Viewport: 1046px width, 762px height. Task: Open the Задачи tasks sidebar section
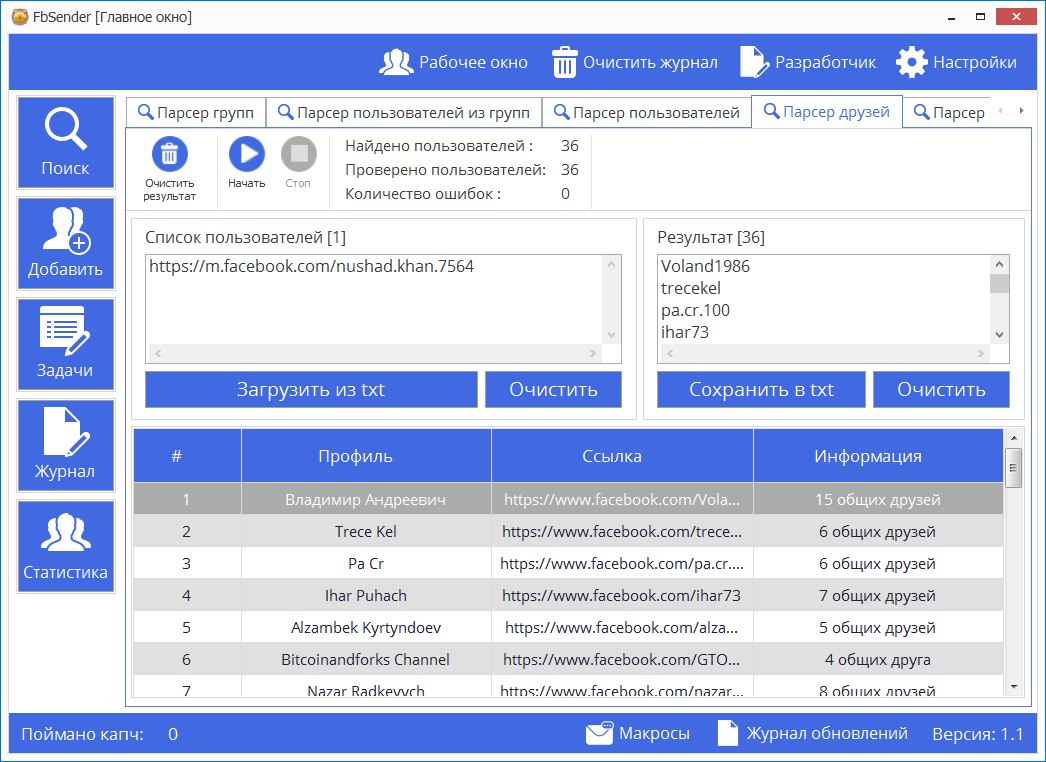(x=65, y=344)
